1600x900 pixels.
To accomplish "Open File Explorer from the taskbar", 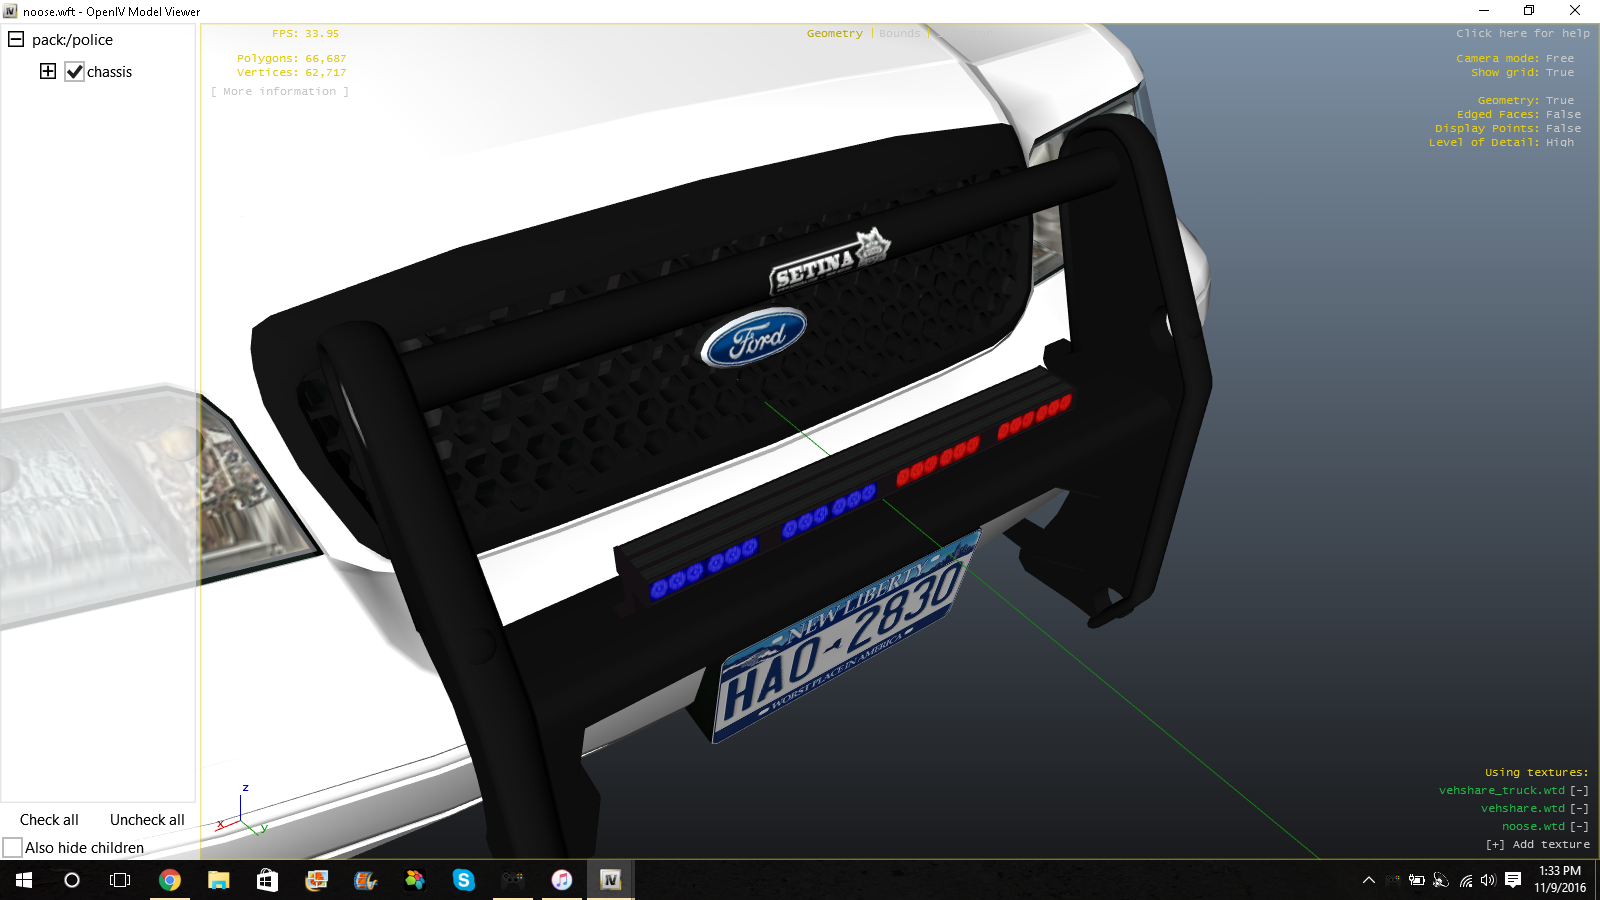I will (x=218, y=880).
